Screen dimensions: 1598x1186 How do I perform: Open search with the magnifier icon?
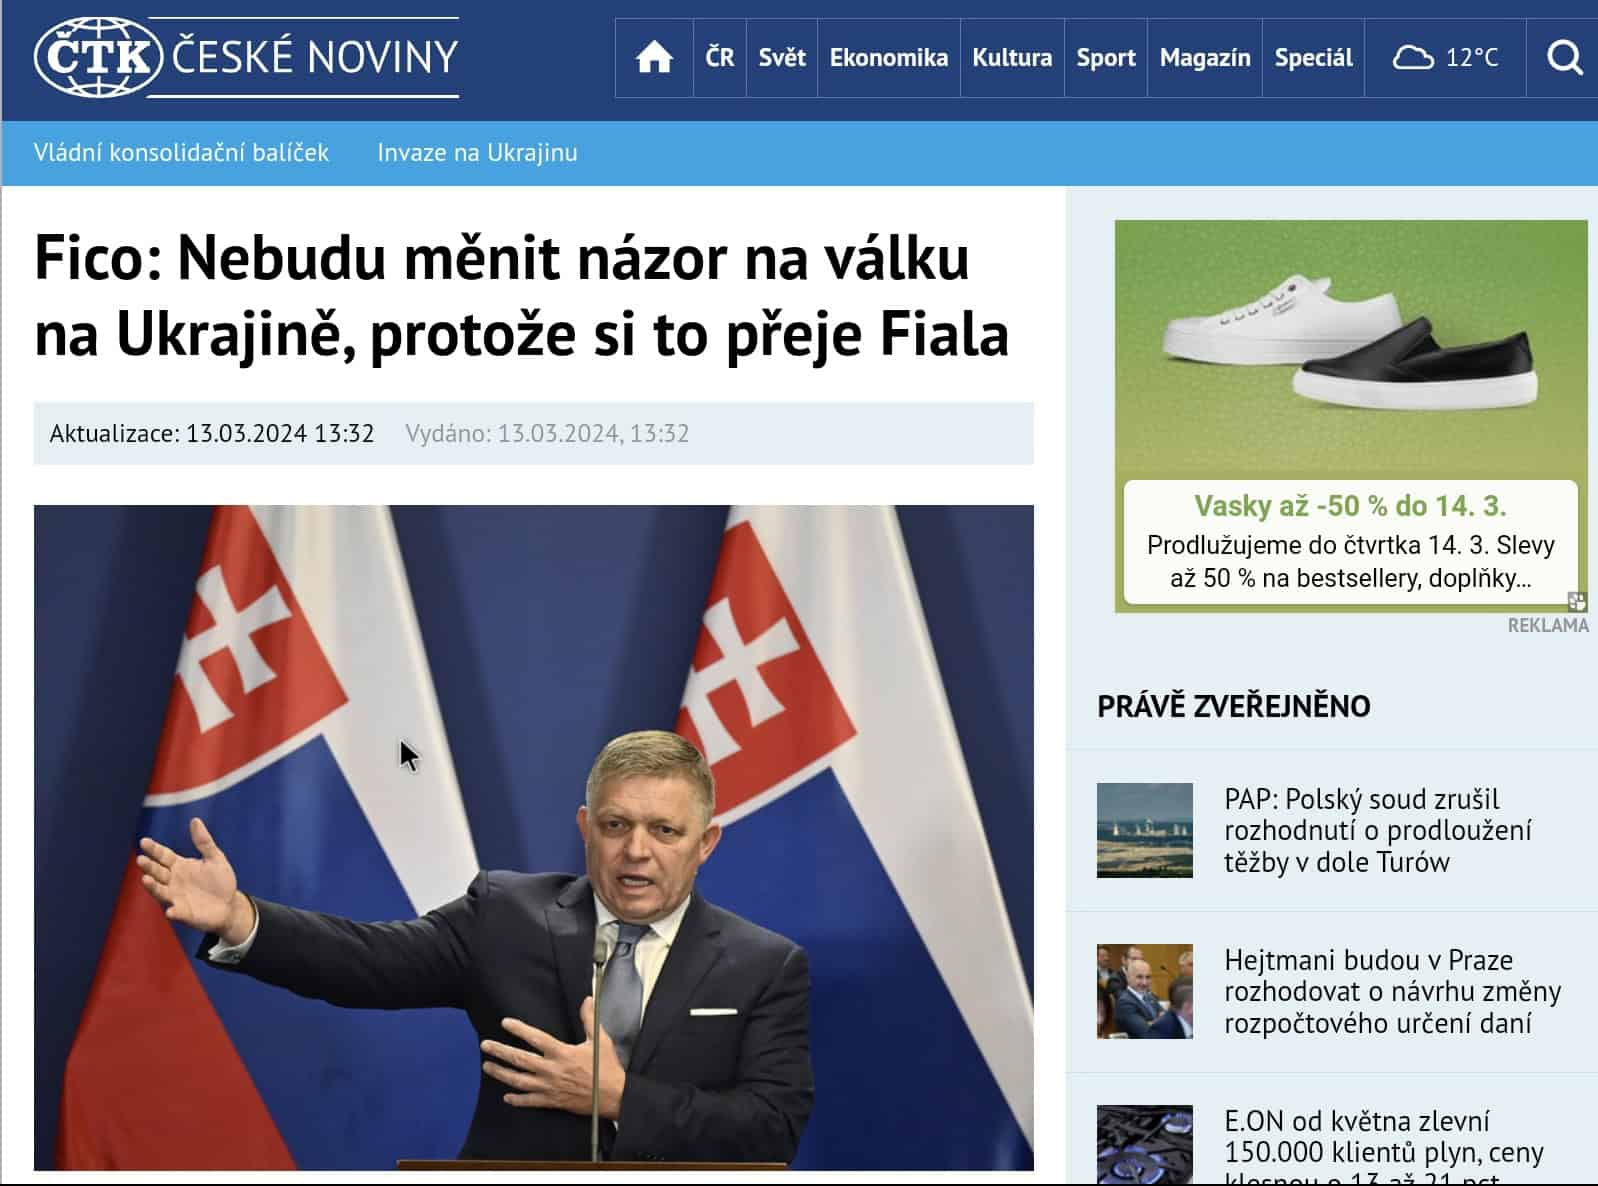(x=1565, y=57)
